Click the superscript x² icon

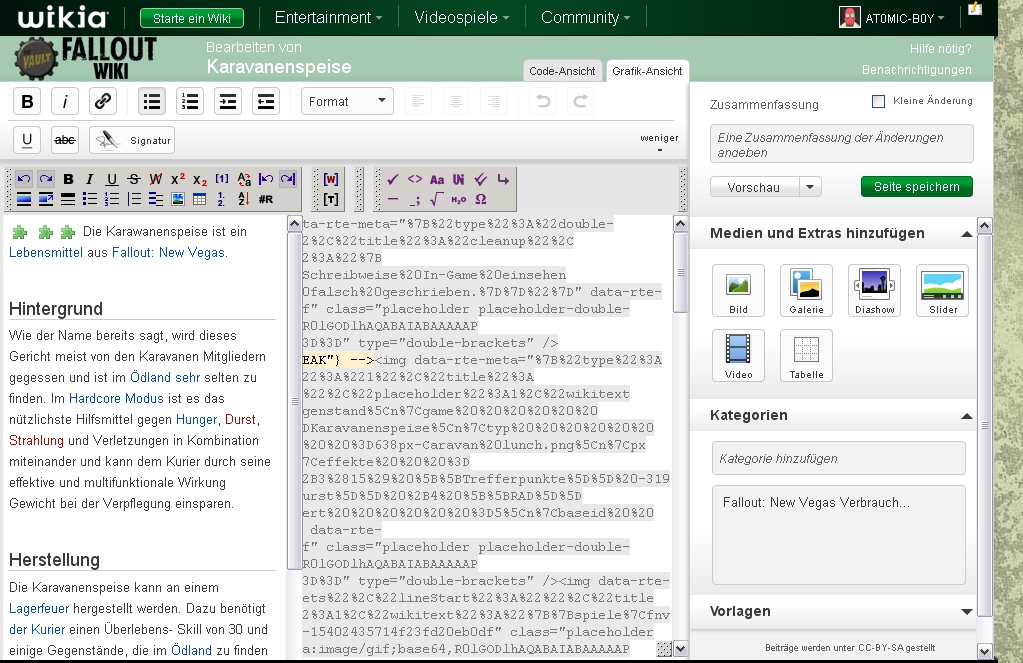point(178,179)
